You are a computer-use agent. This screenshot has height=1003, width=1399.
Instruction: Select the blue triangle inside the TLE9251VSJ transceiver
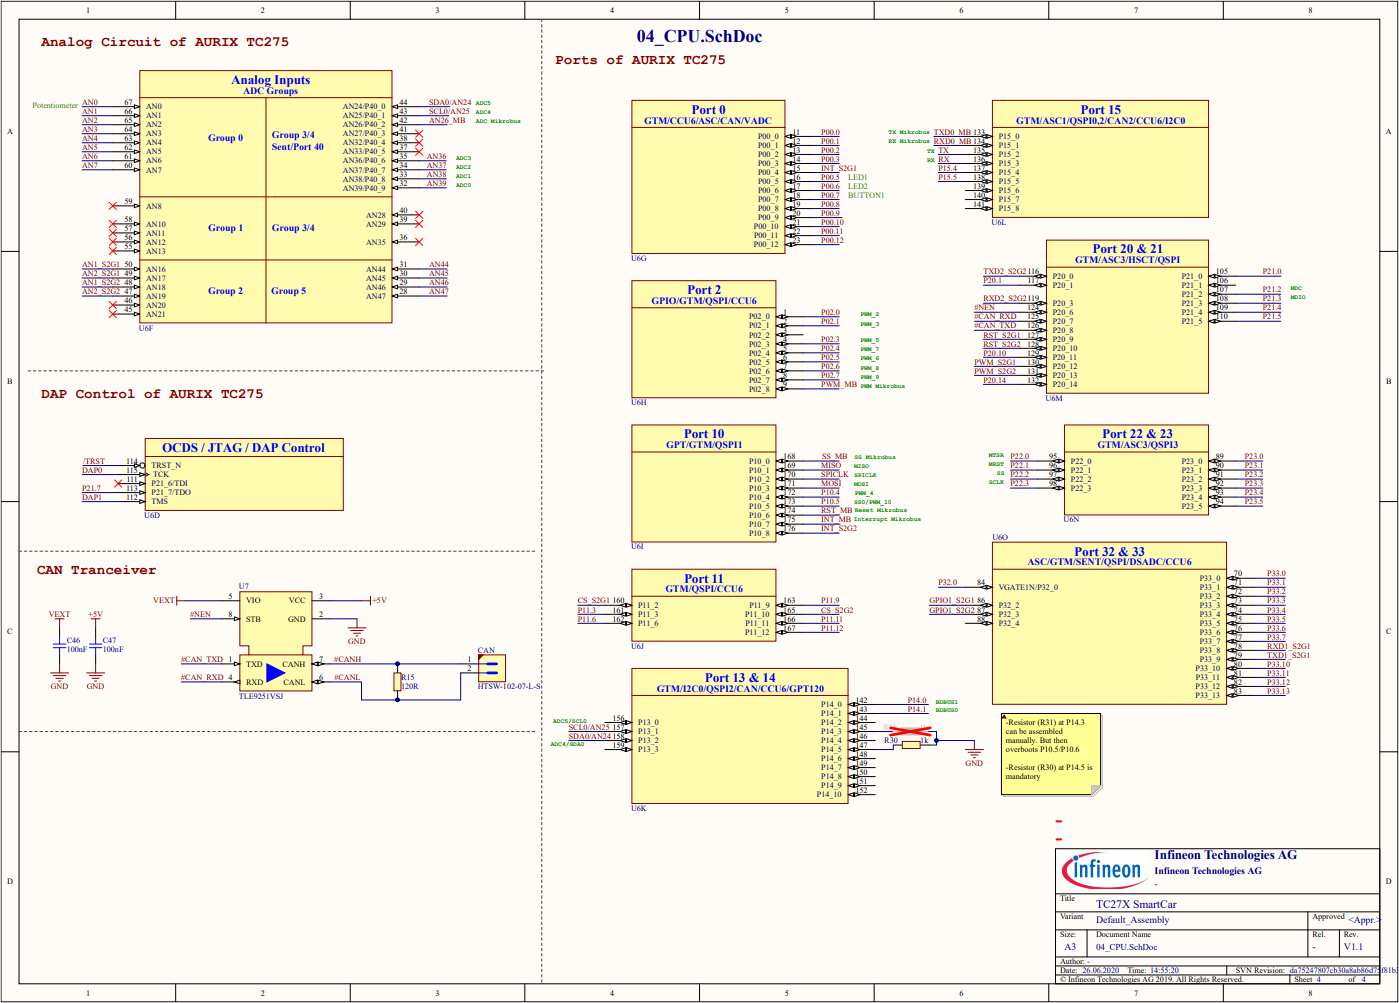click(x=275, y=673)
